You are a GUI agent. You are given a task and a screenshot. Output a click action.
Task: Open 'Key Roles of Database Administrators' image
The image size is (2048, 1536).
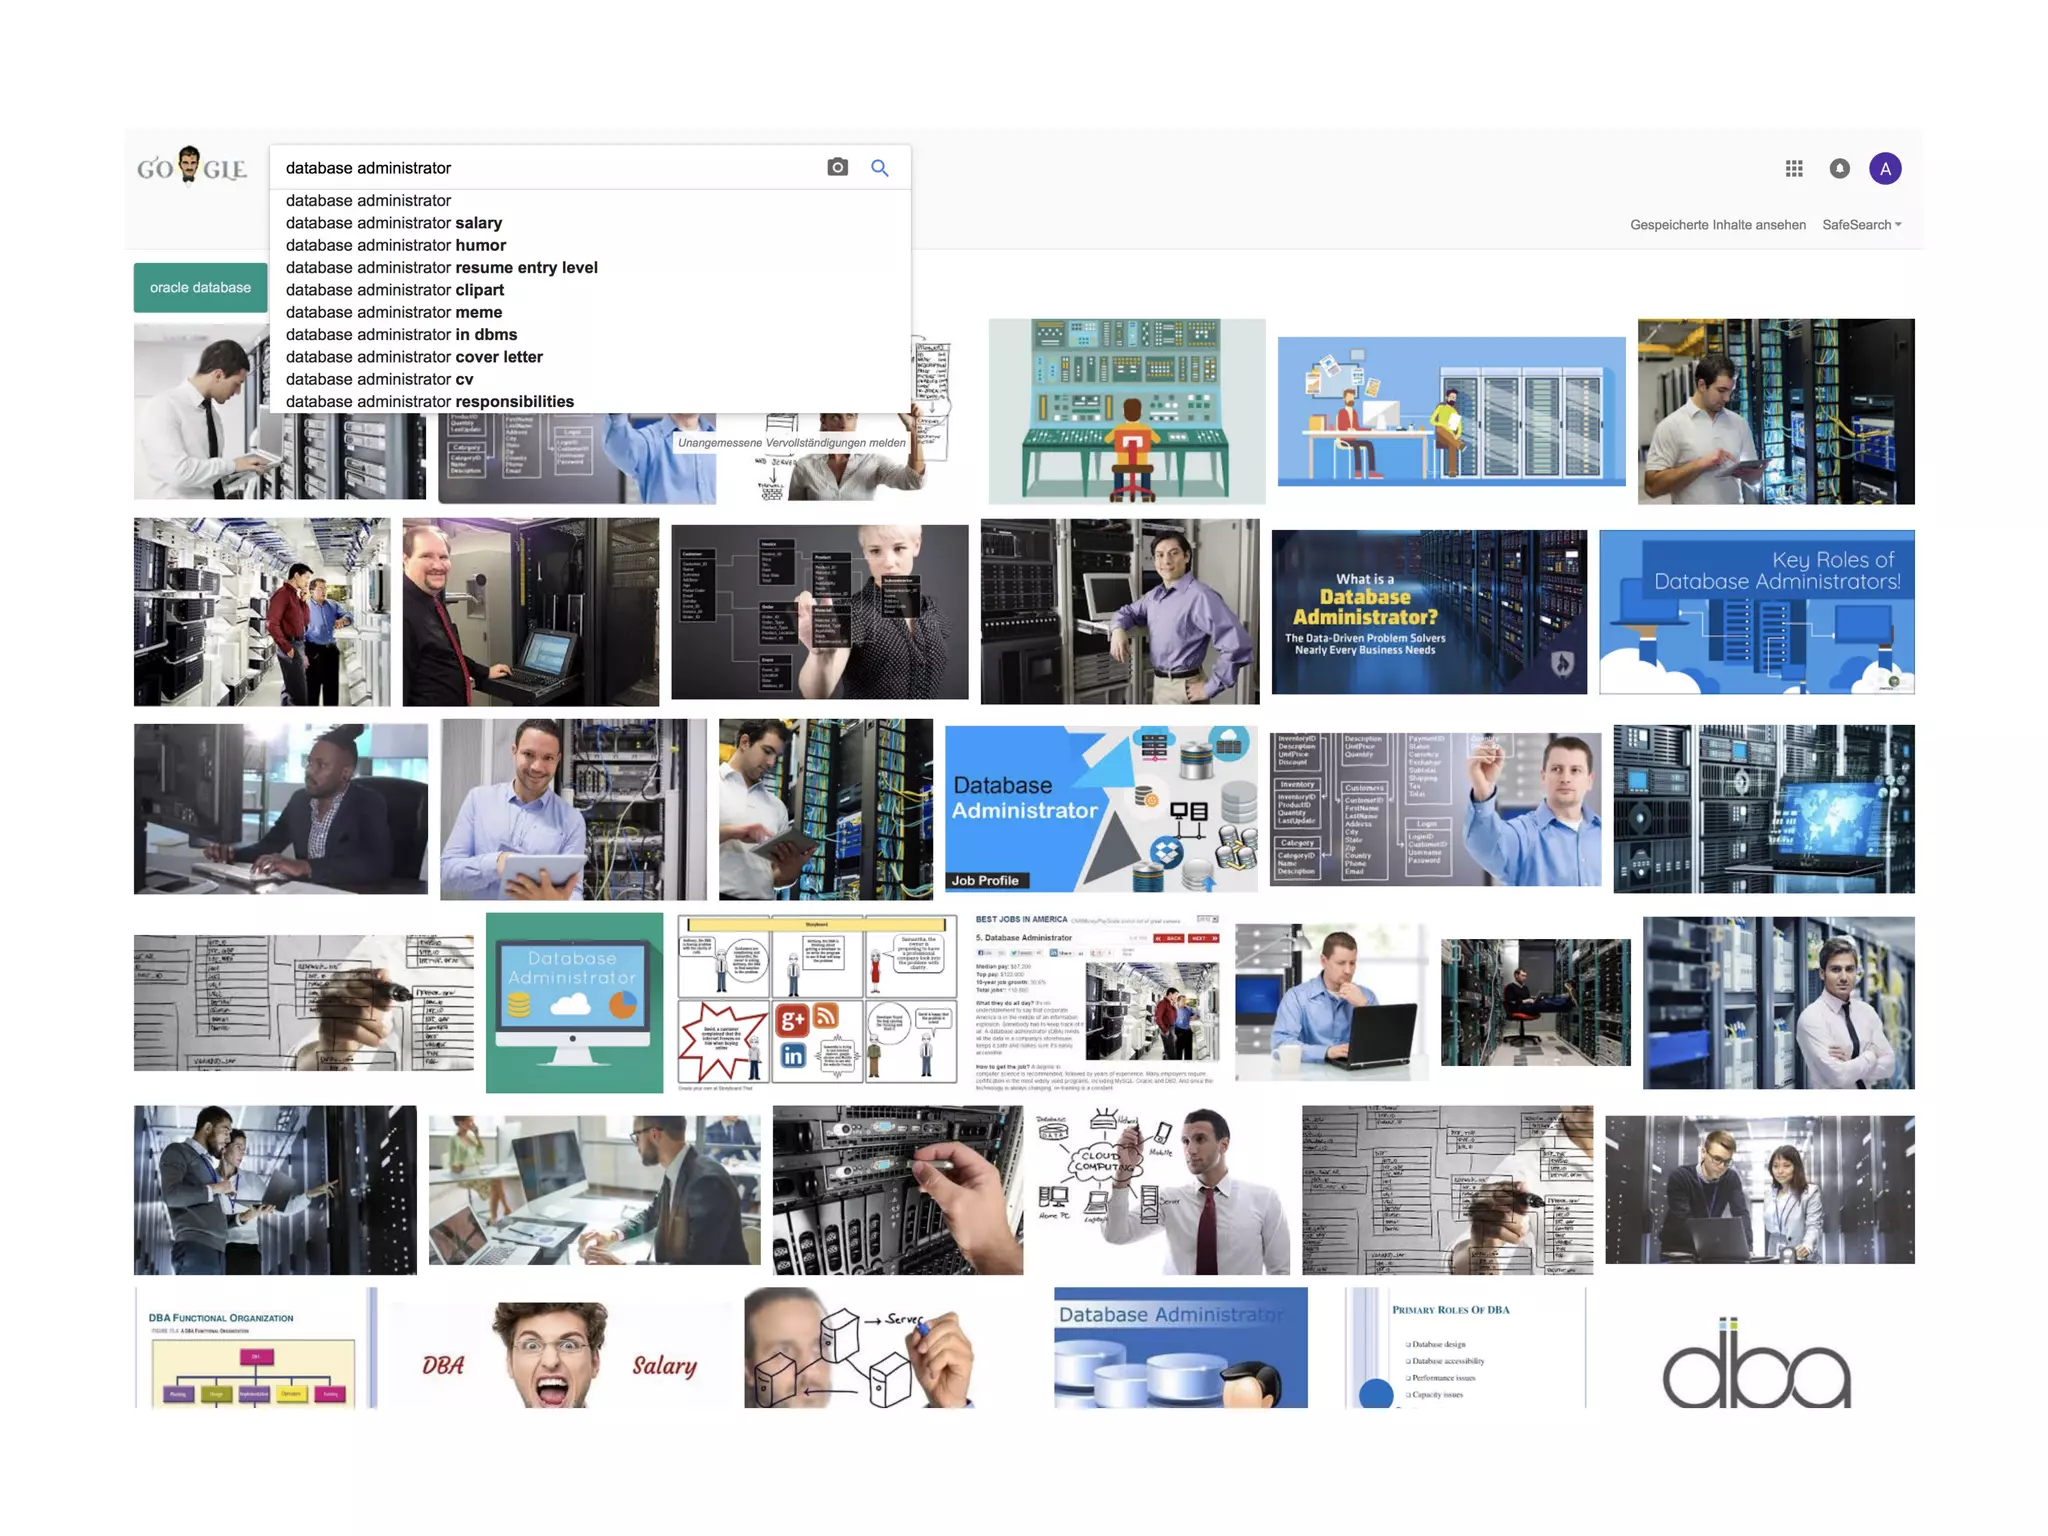coord(1756,612)
